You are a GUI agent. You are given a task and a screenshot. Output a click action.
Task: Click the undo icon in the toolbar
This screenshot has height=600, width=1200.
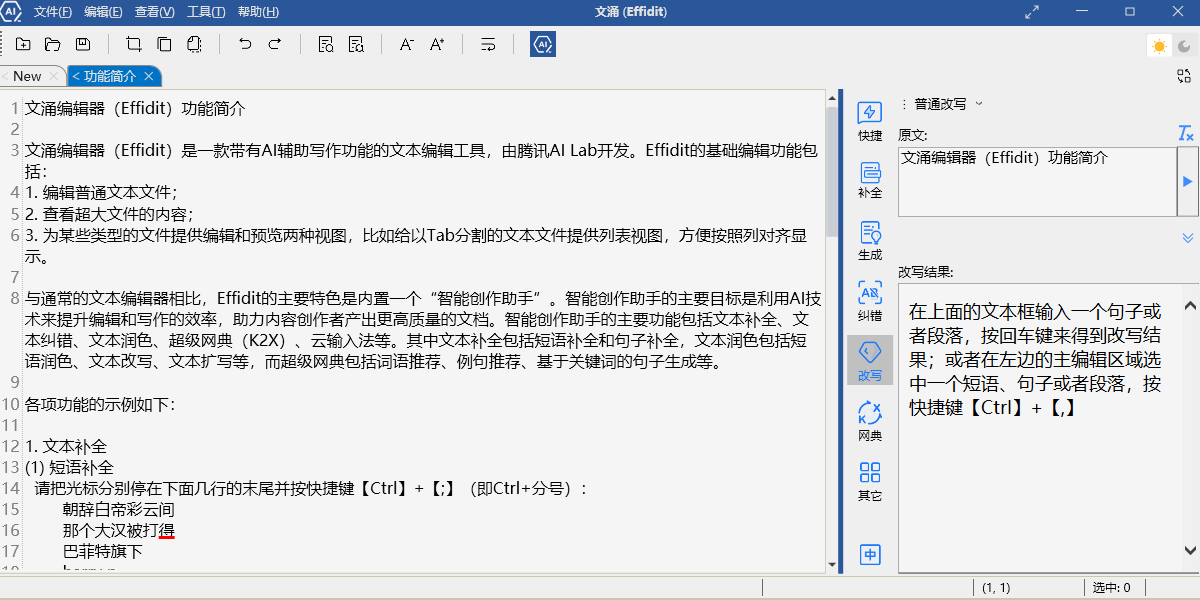point(246,44)
